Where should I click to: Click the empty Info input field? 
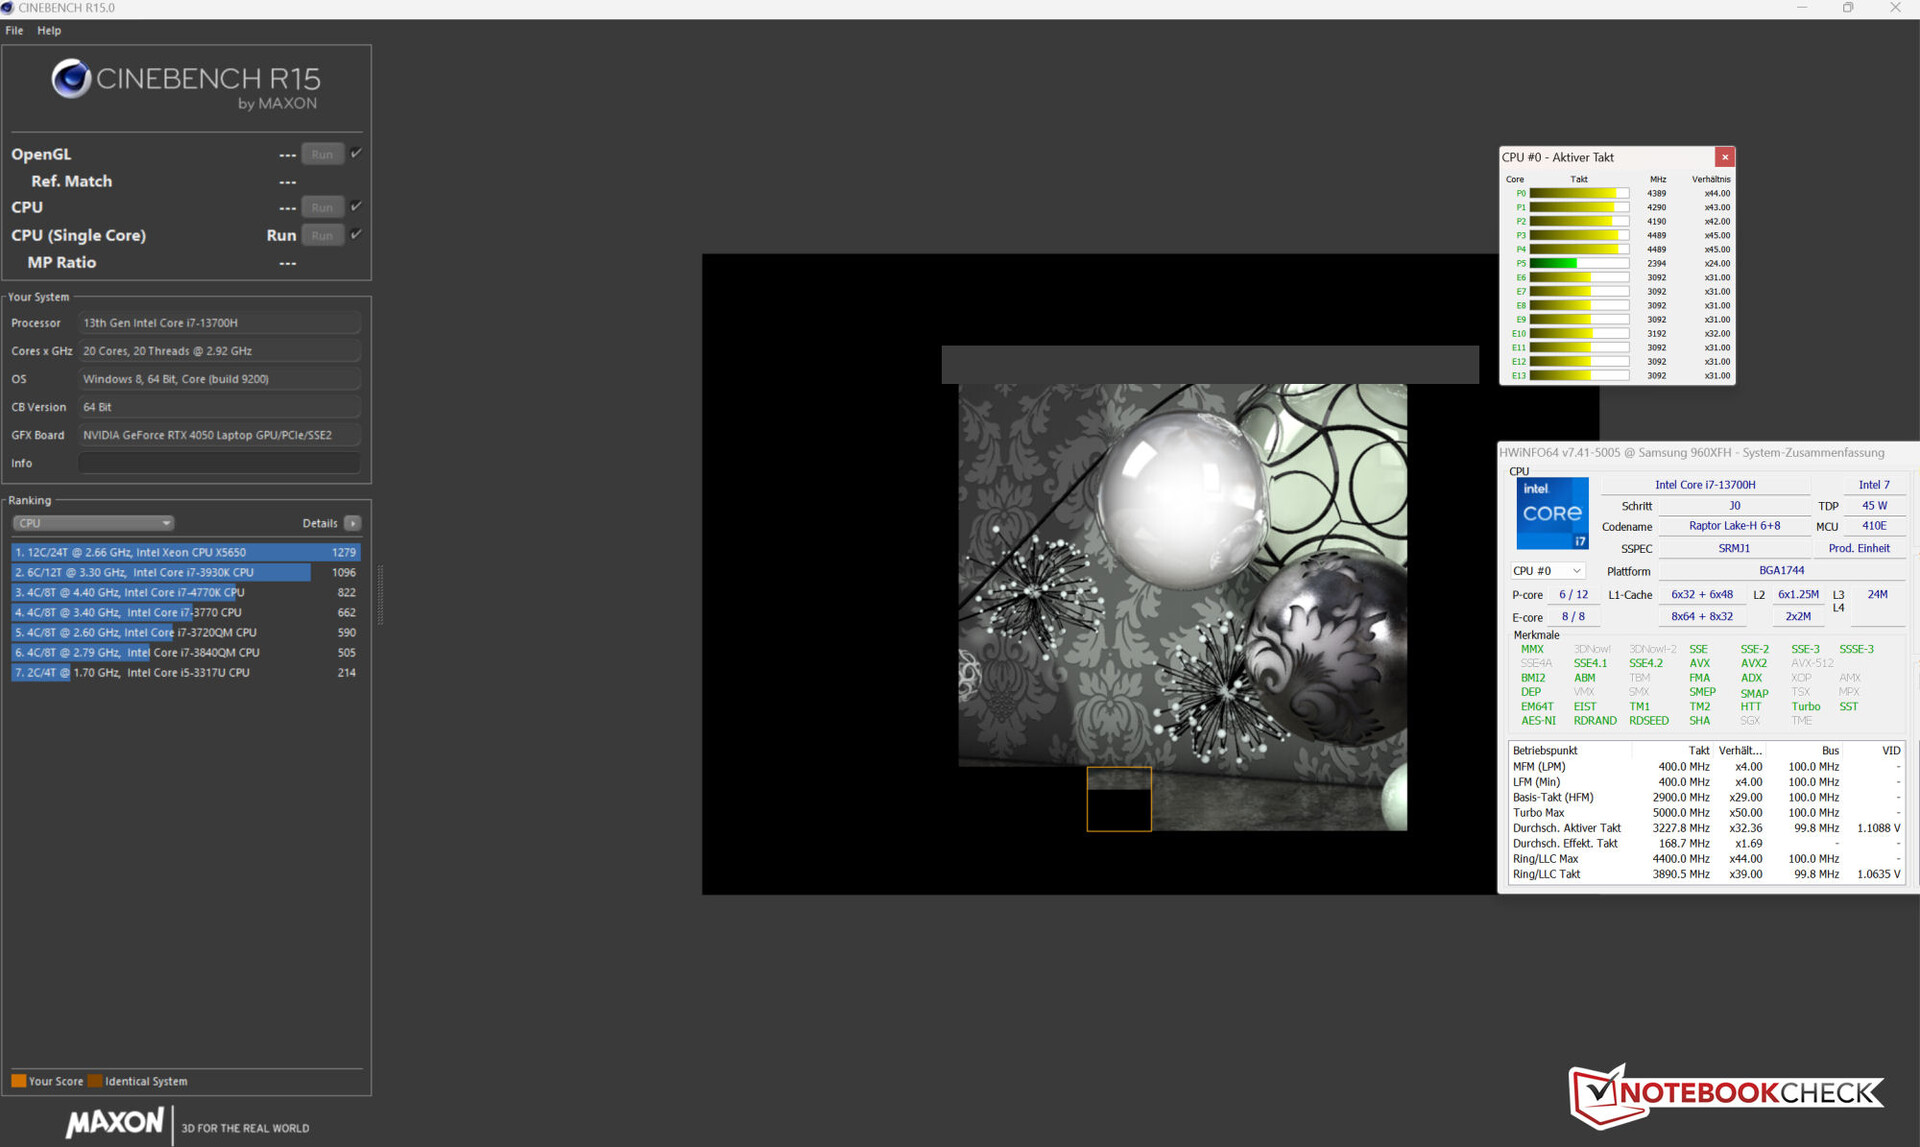tap(219, 463)
